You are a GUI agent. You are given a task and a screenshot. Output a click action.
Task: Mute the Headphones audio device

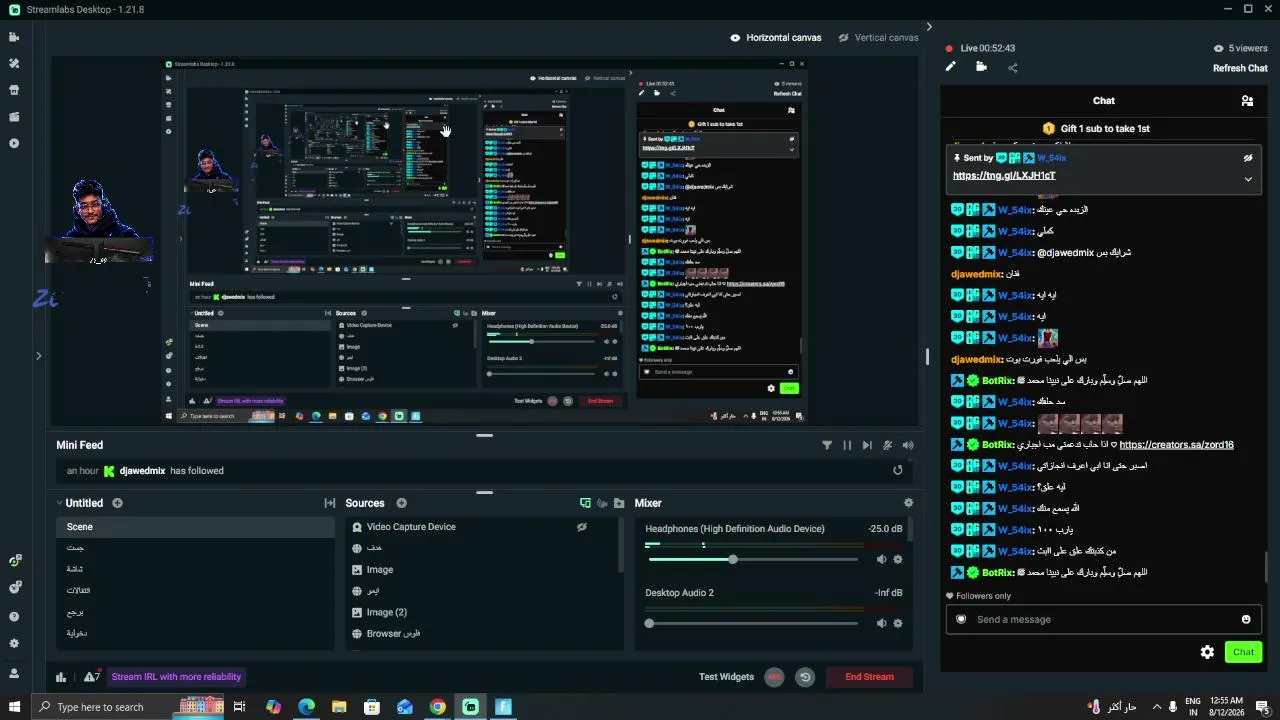[881, 560]
